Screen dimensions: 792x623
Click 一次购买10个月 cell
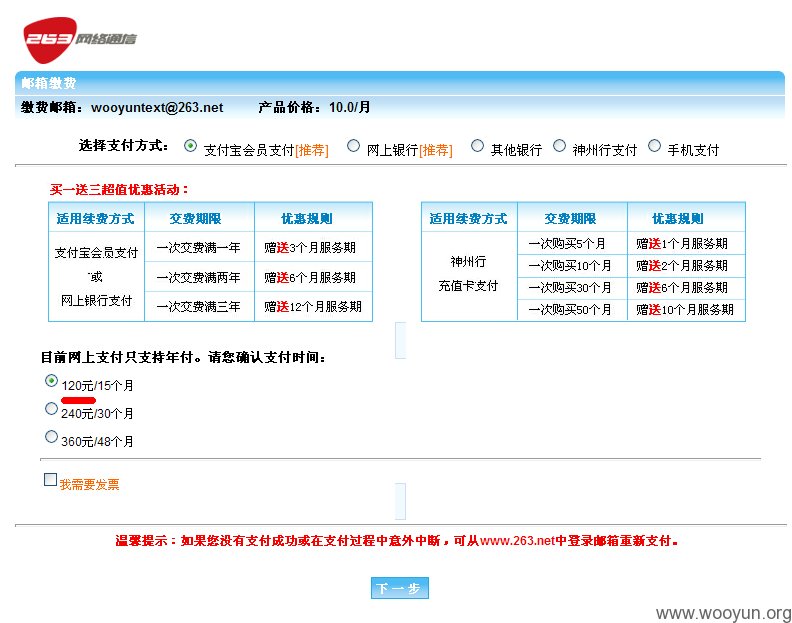pyautogui.click(x=572, y=266)
